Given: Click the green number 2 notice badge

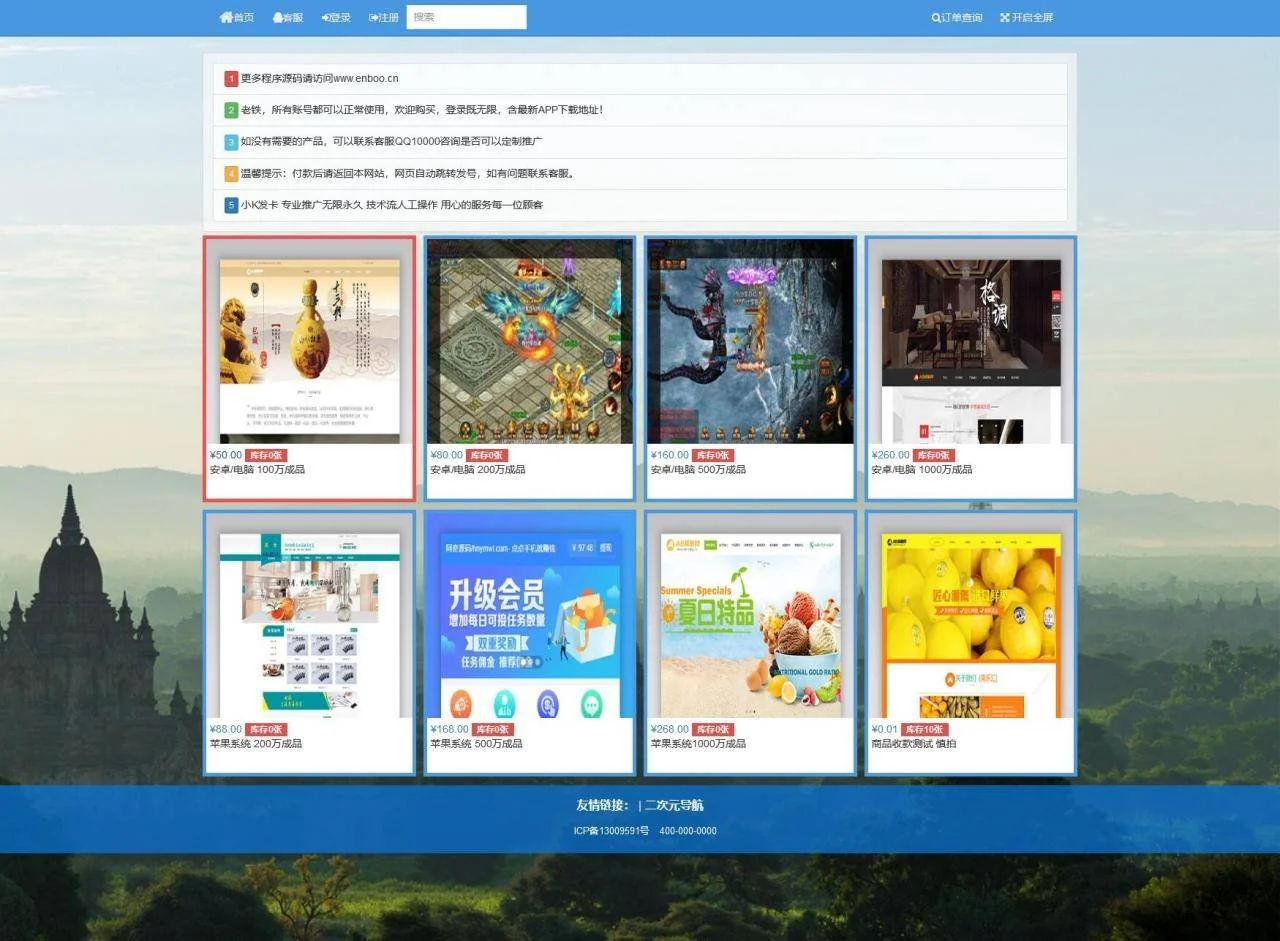Looking at the screenshot, I should point(232,110).
